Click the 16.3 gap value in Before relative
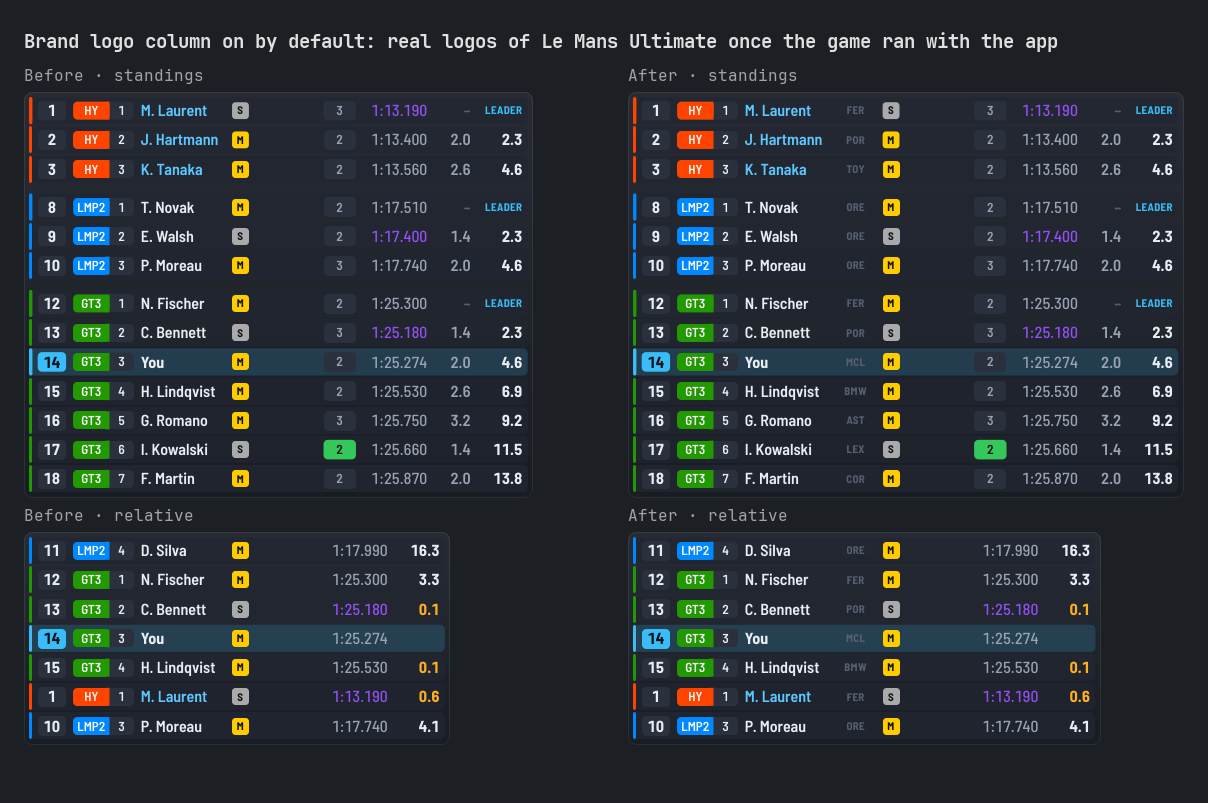The image size is (1208, 803). [x=425, y=551]
